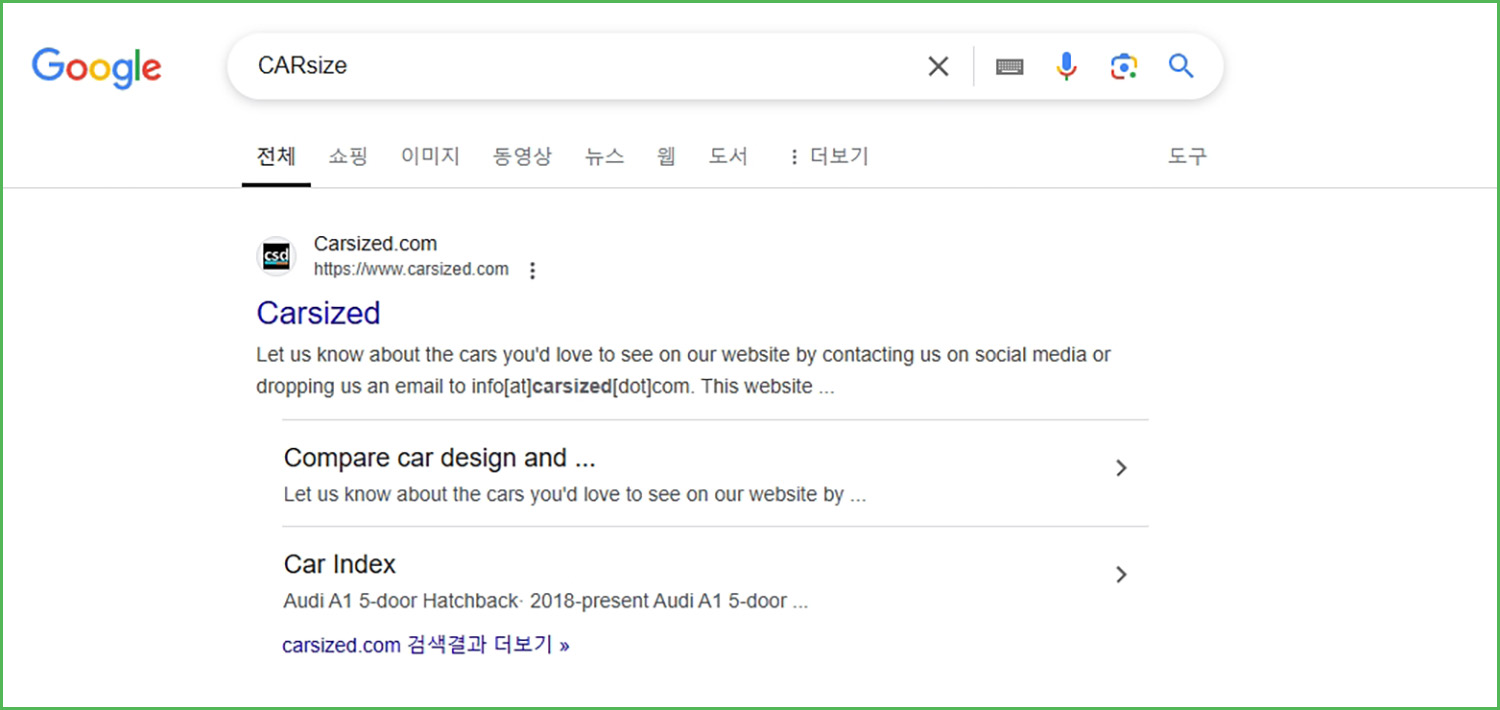Click the Carsized csd favicon

click(276, 256)
